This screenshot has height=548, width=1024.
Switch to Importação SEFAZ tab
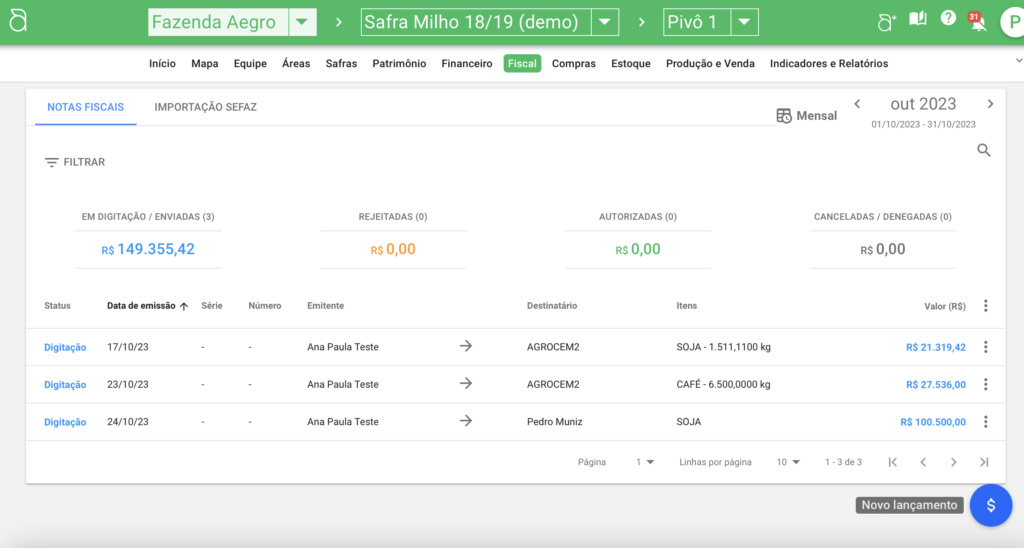(205, 107)
